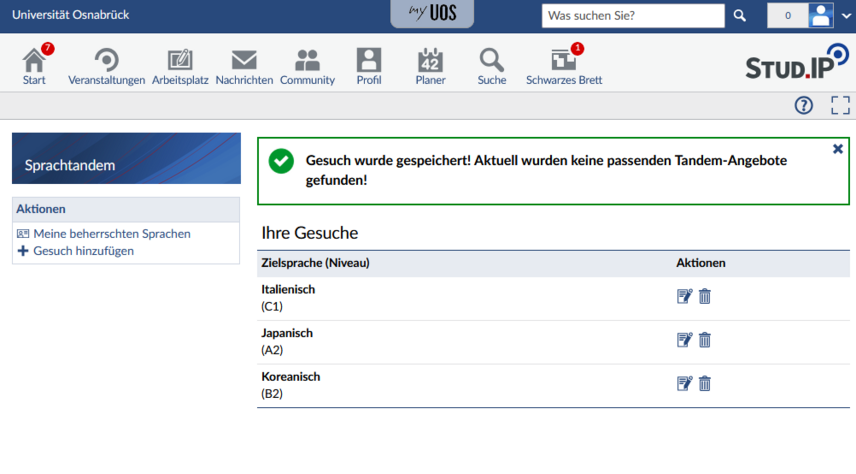Edit the Italienisch request
Image resolution: width=856 pixels, height=474 pixels.
(x=684, y=296)
